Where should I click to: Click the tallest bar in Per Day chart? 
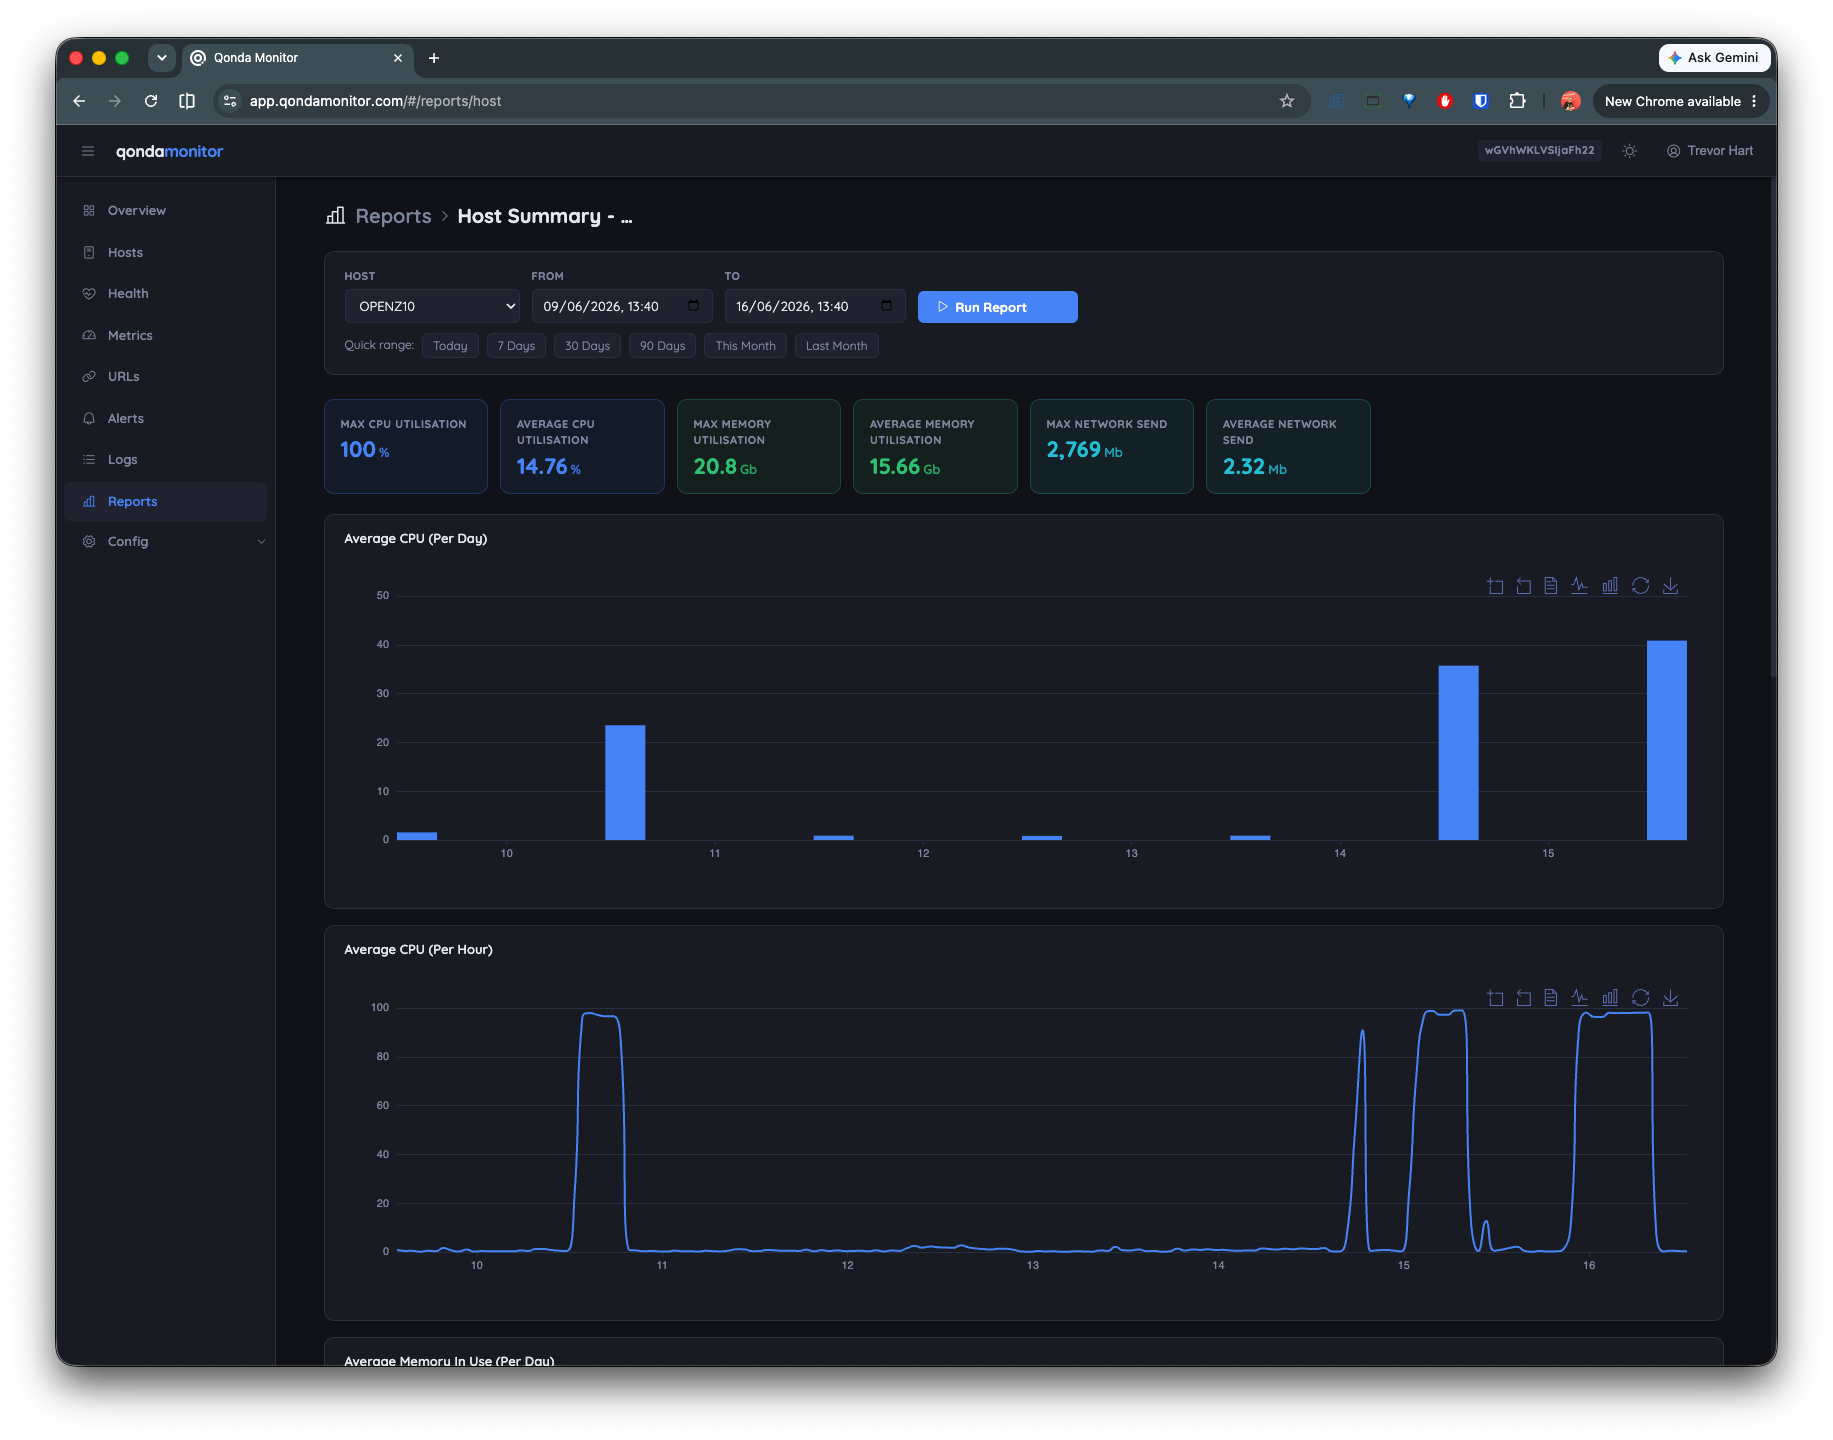coord(1667,740)
